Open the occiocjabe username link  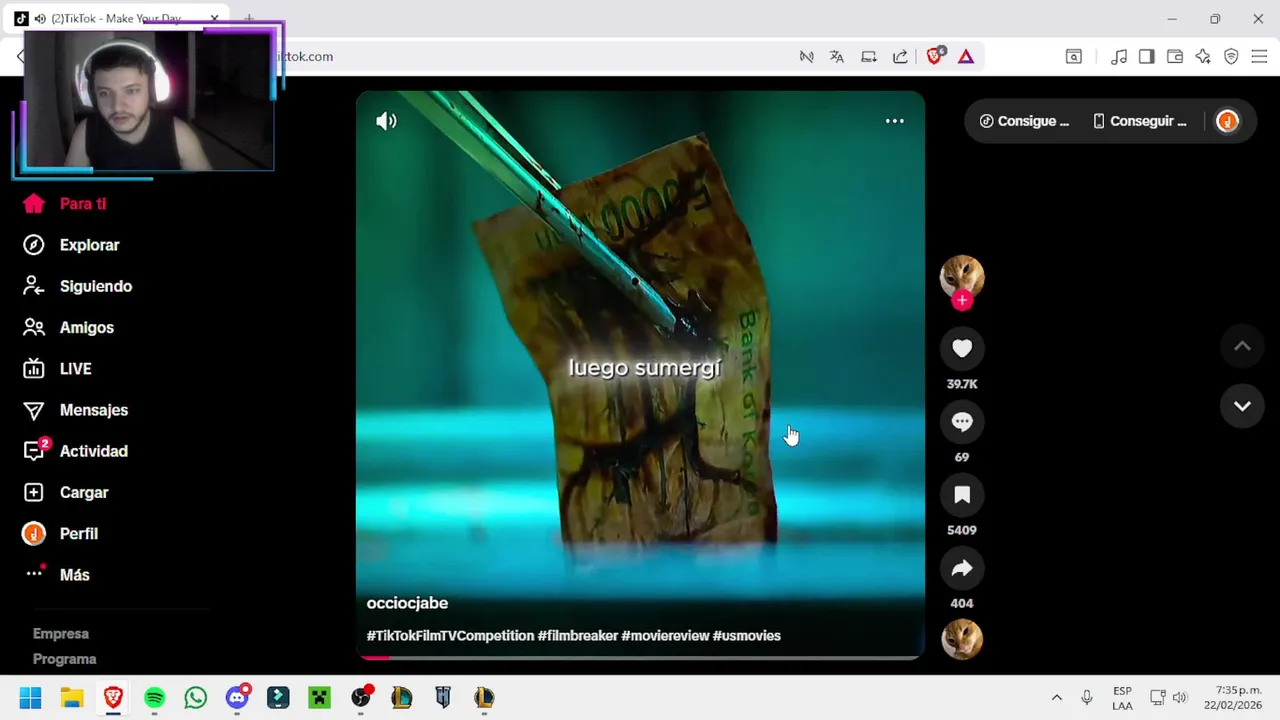(407, 603)
